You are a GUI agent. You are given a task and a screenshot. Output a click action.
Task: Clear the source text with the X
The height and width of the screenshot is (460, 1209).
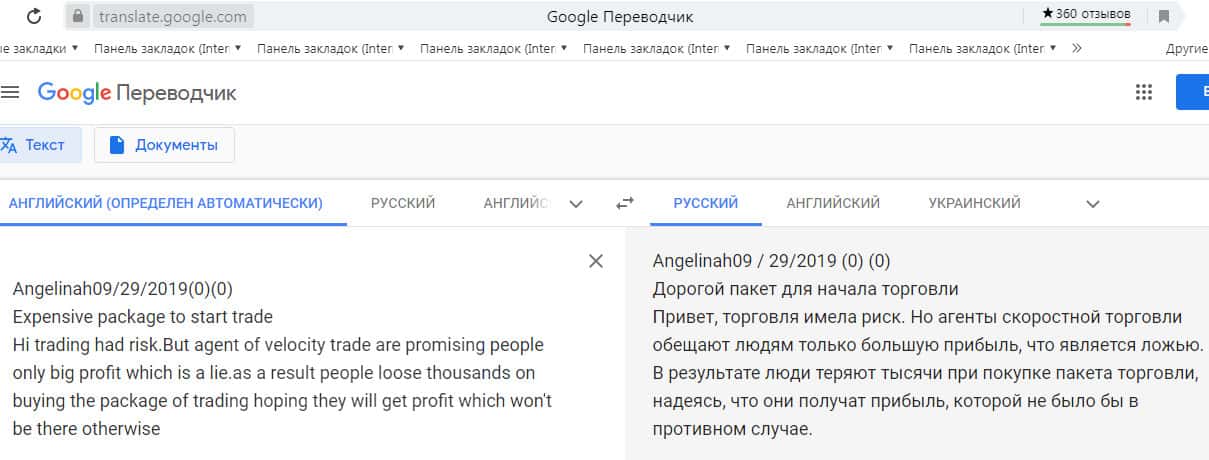tap(596, 261)
